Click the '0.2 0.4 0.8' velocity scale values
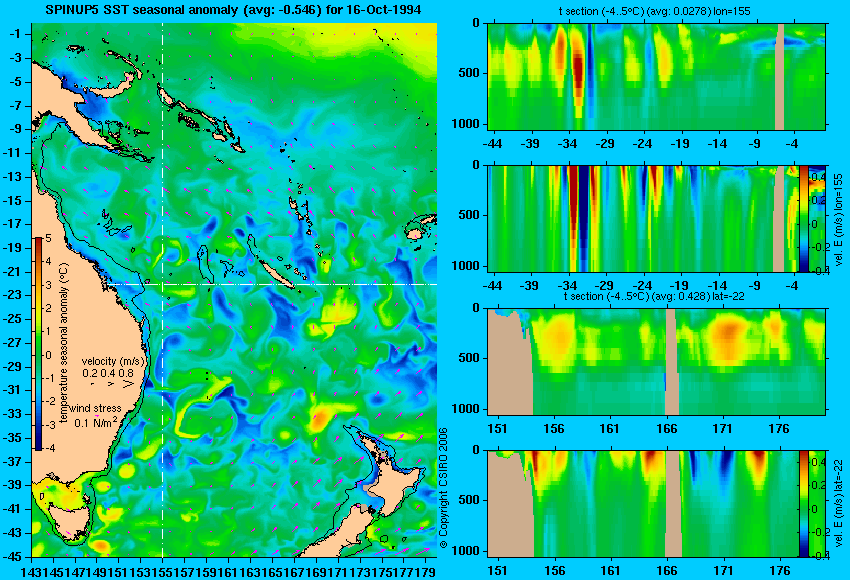 (x=108, y=373)
